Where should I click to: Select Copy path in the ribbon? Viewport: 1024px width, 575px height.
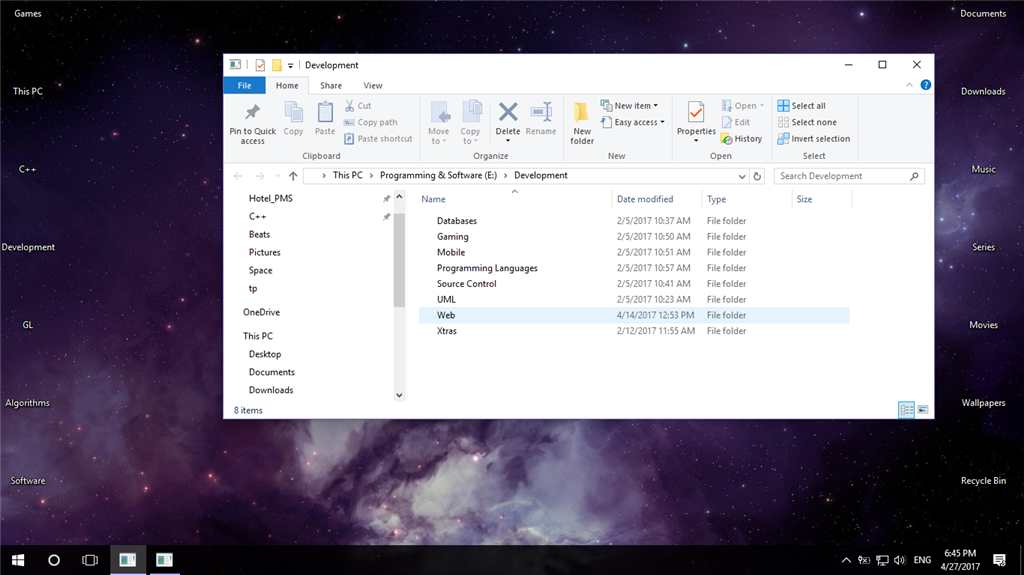tap(370, 122)
